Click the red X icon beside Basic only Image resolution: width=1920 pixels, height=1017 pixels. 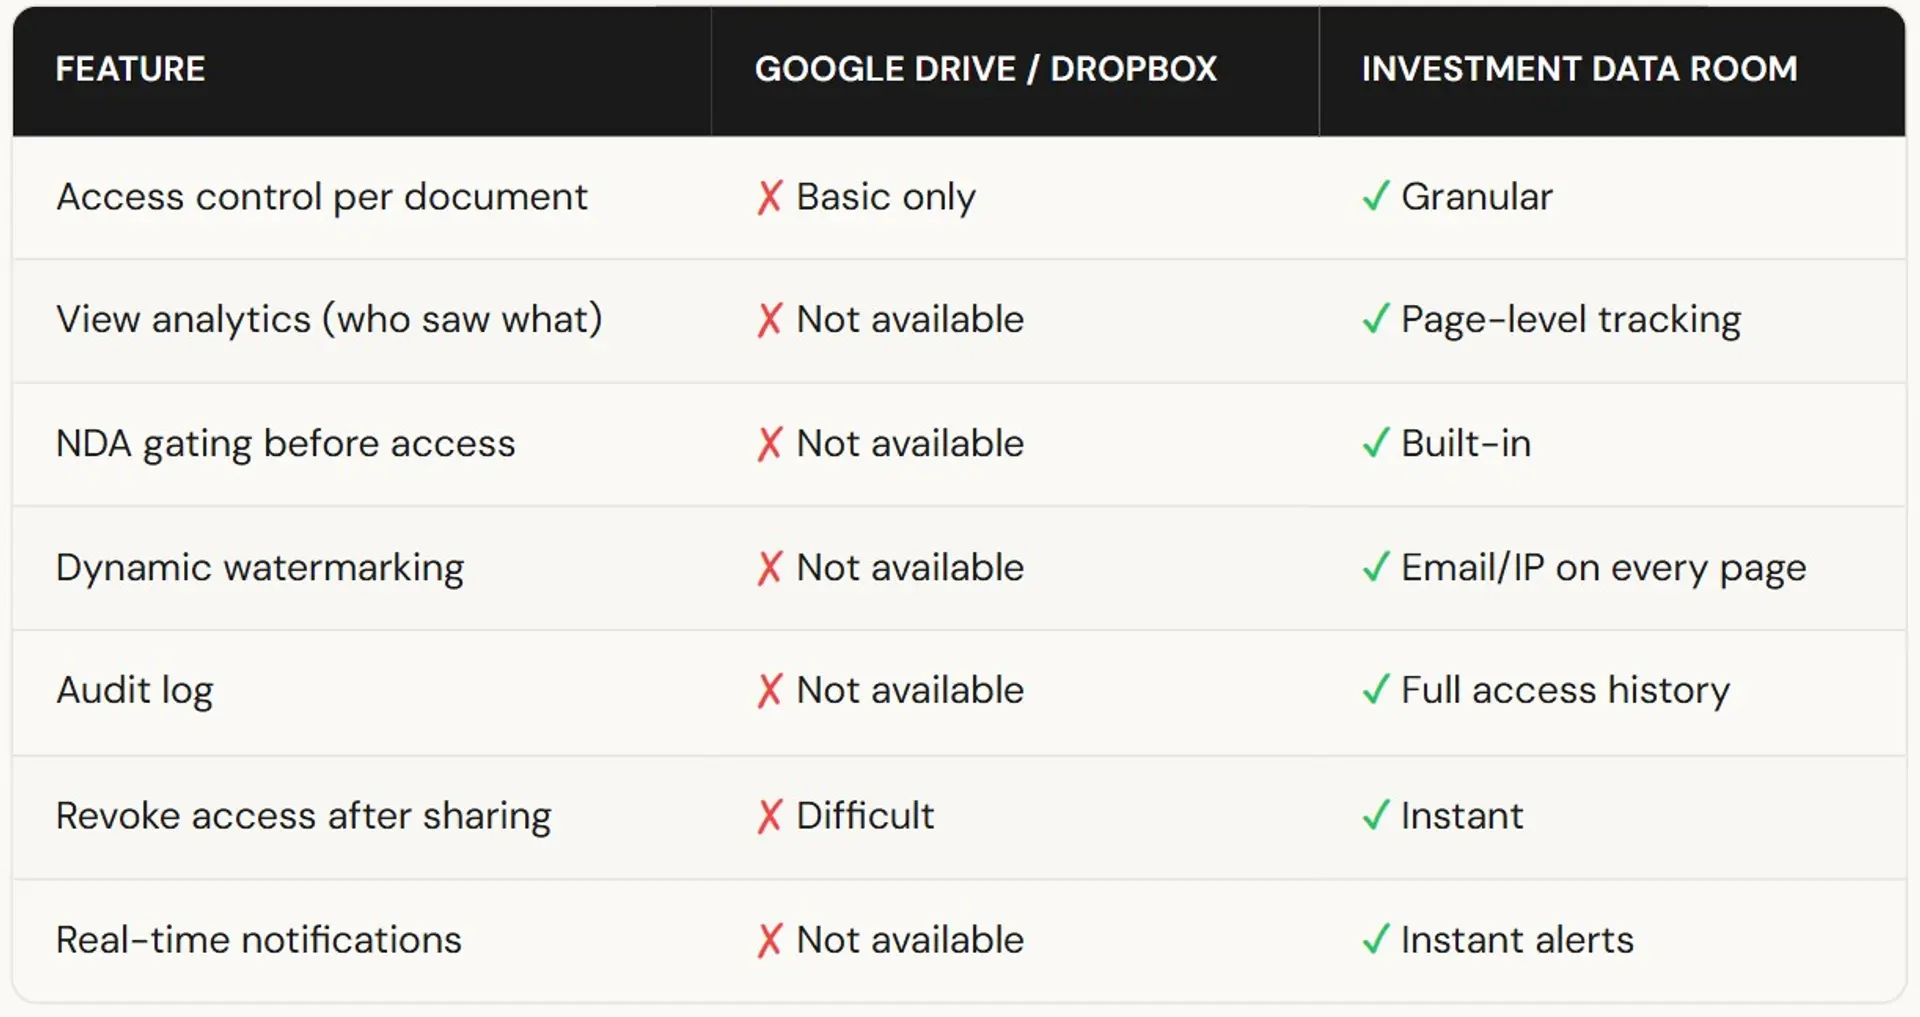769,197
